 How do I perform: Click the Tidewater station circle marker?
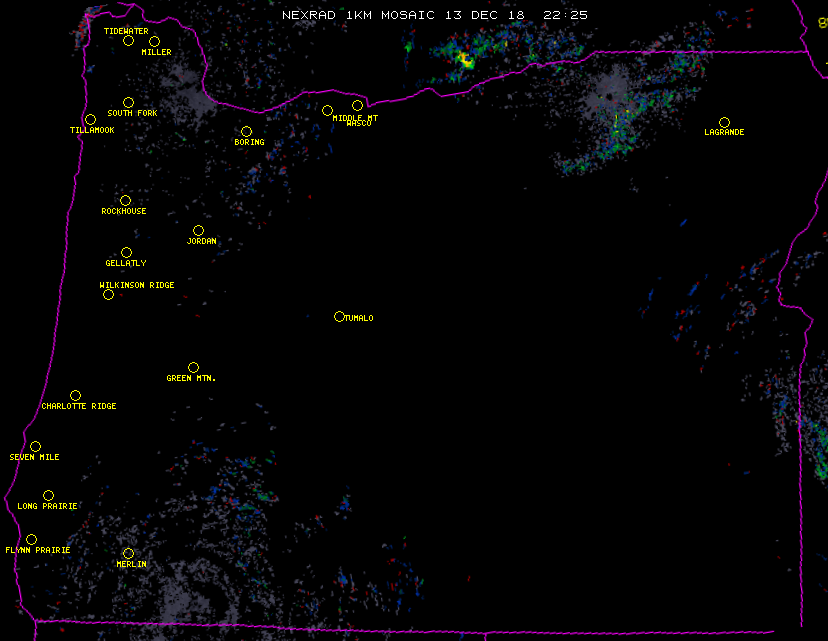128,40
